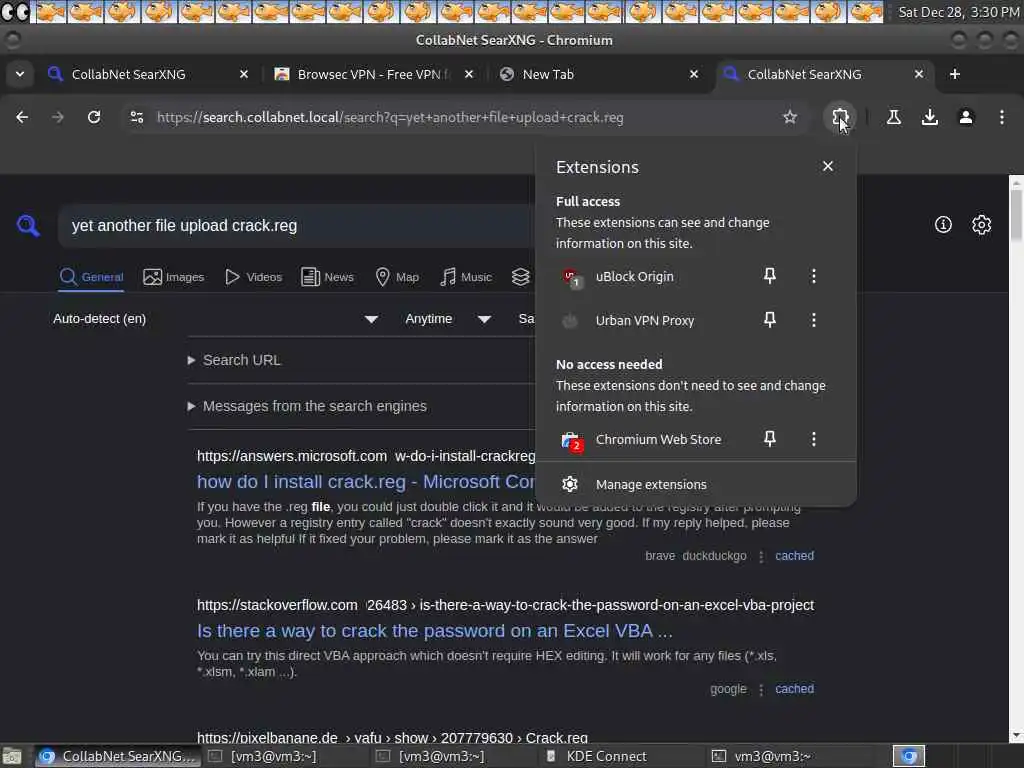The width and height of the screenshot is (1024, 768).
Task: Select the Music search category
Action: tap(466, 277)
